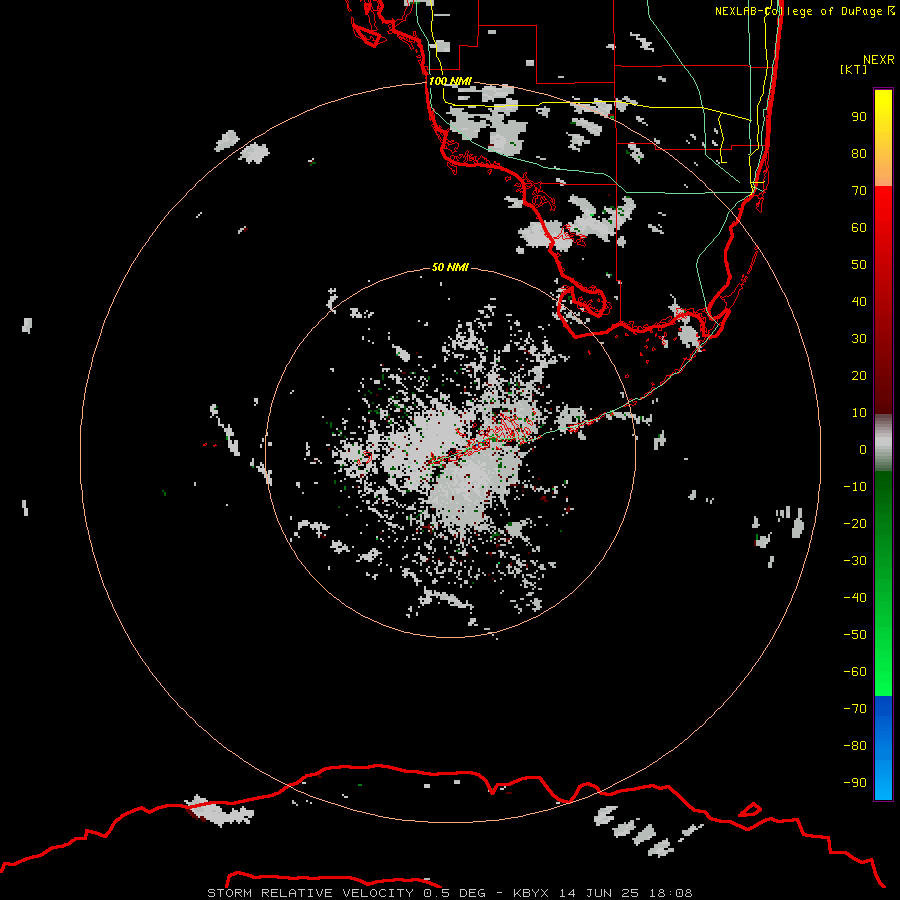
Task: Click the 20 value on the velocity scale
Action: pyautogui.click(x=859, y=375)
